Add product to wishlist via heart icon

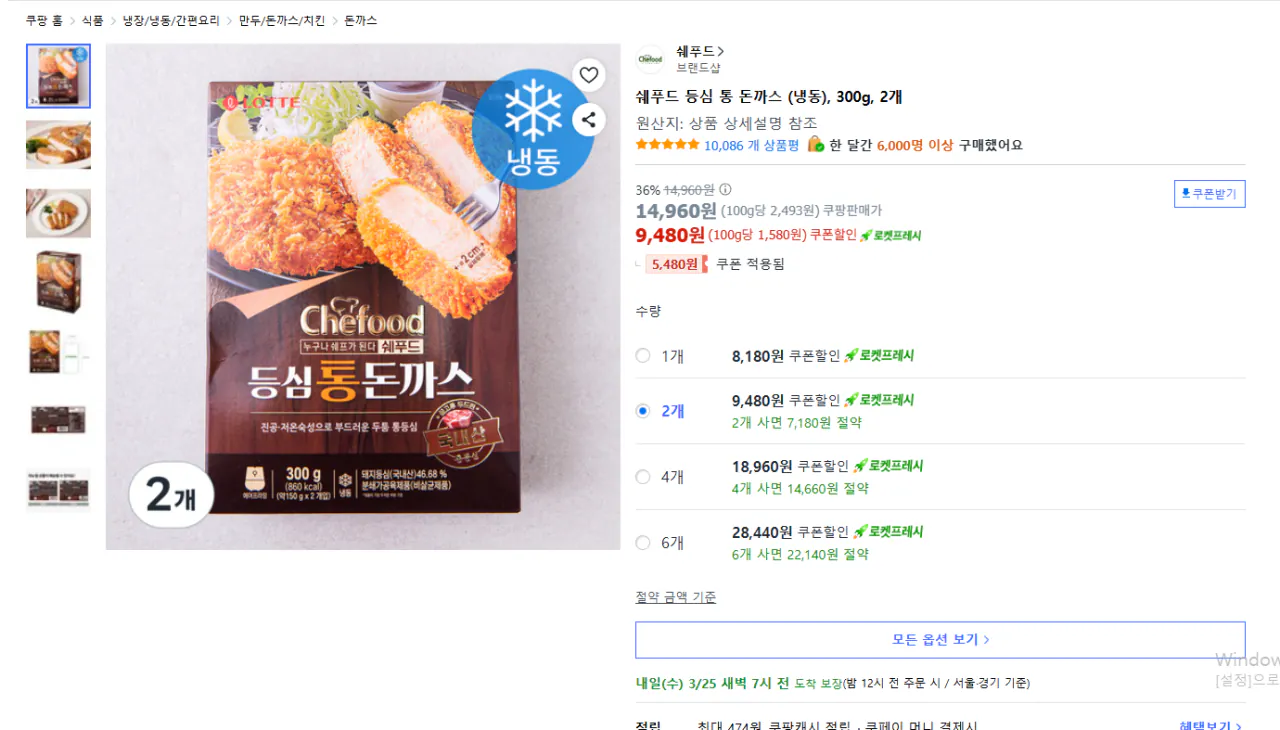(x=588, y=74)
